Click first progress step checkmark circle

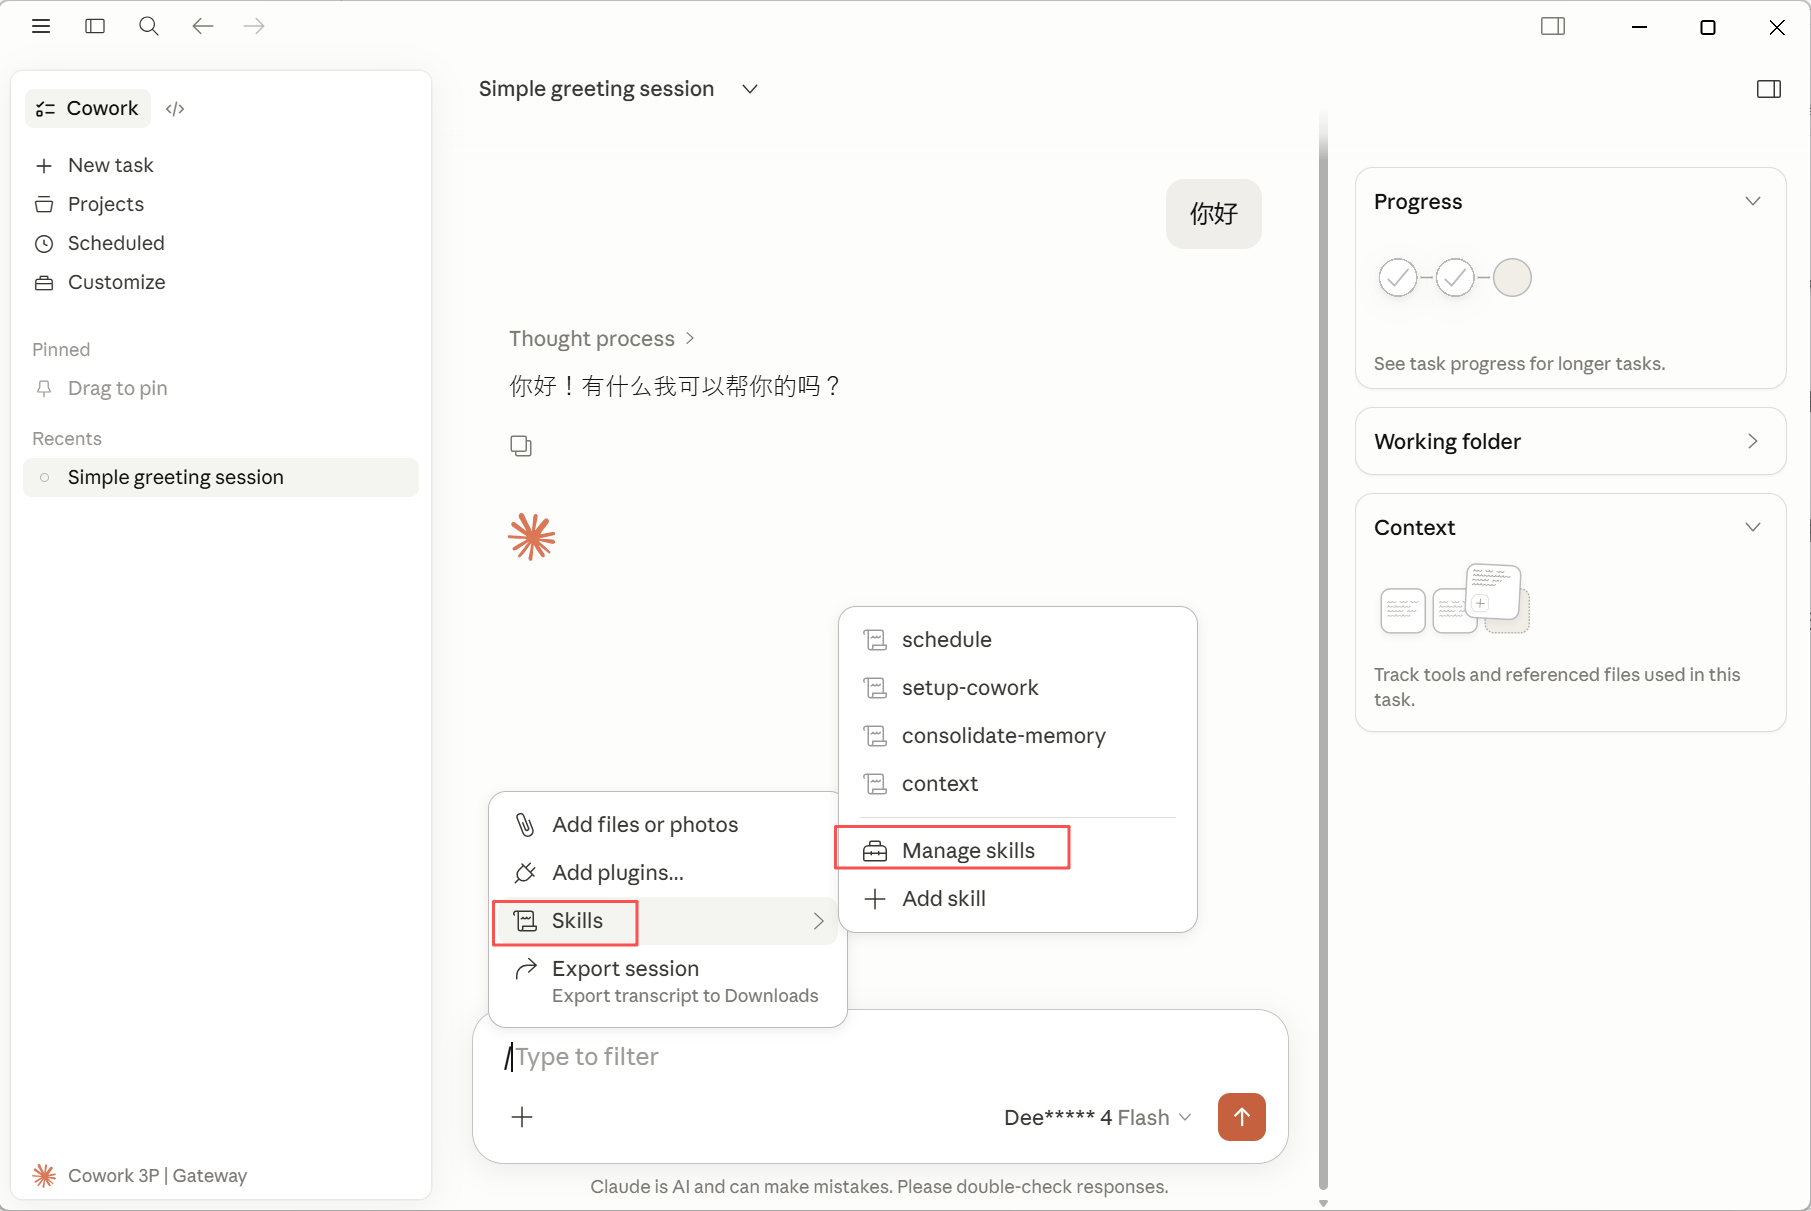pos(1398,277)
